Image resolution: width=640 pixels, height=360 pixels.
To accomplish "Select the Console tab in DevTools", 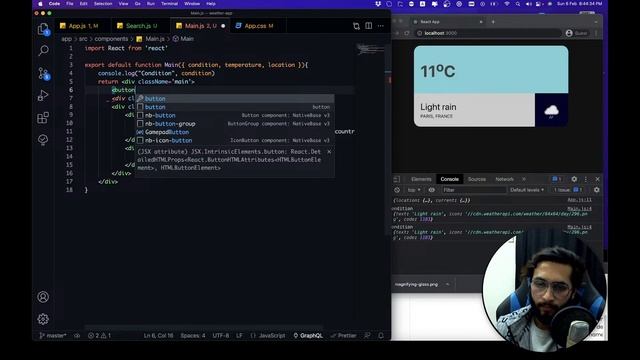I will click(x=449, y=179).
